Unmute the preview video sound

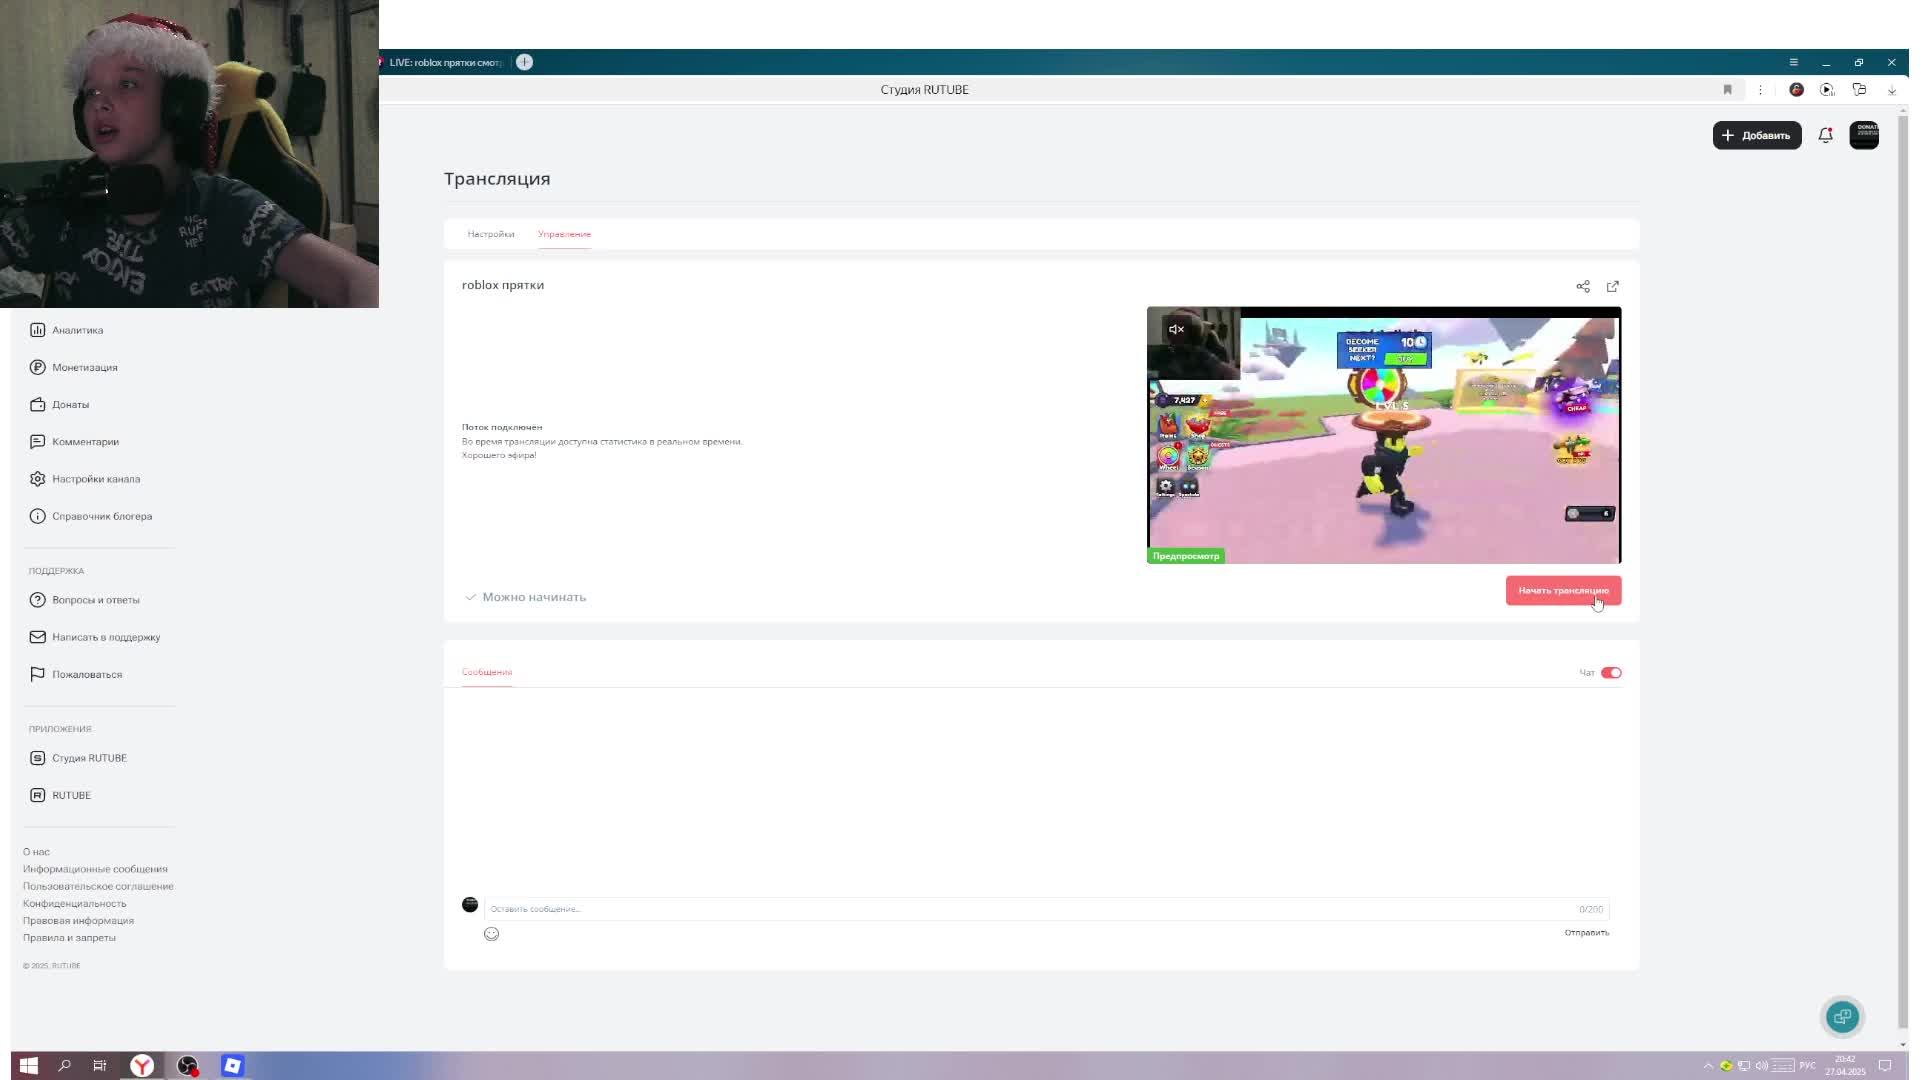pos(1177,329)
